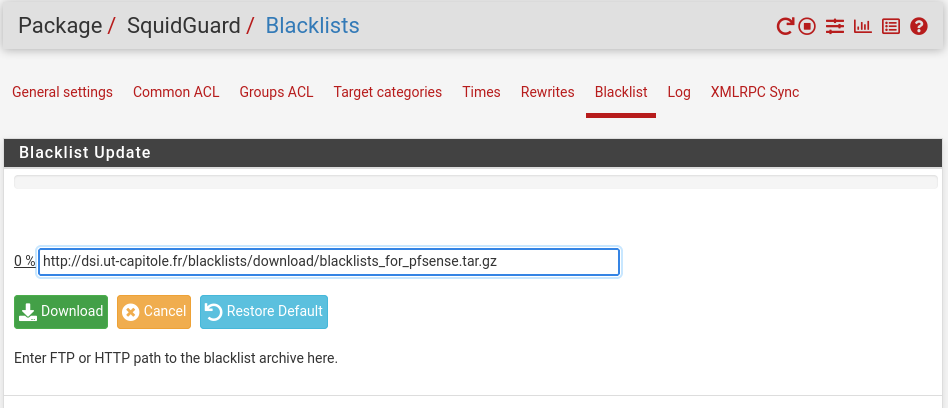Open the XMLRPC Sync tab
Viewport: 948px width, 408px height.
tap(755, 92)
